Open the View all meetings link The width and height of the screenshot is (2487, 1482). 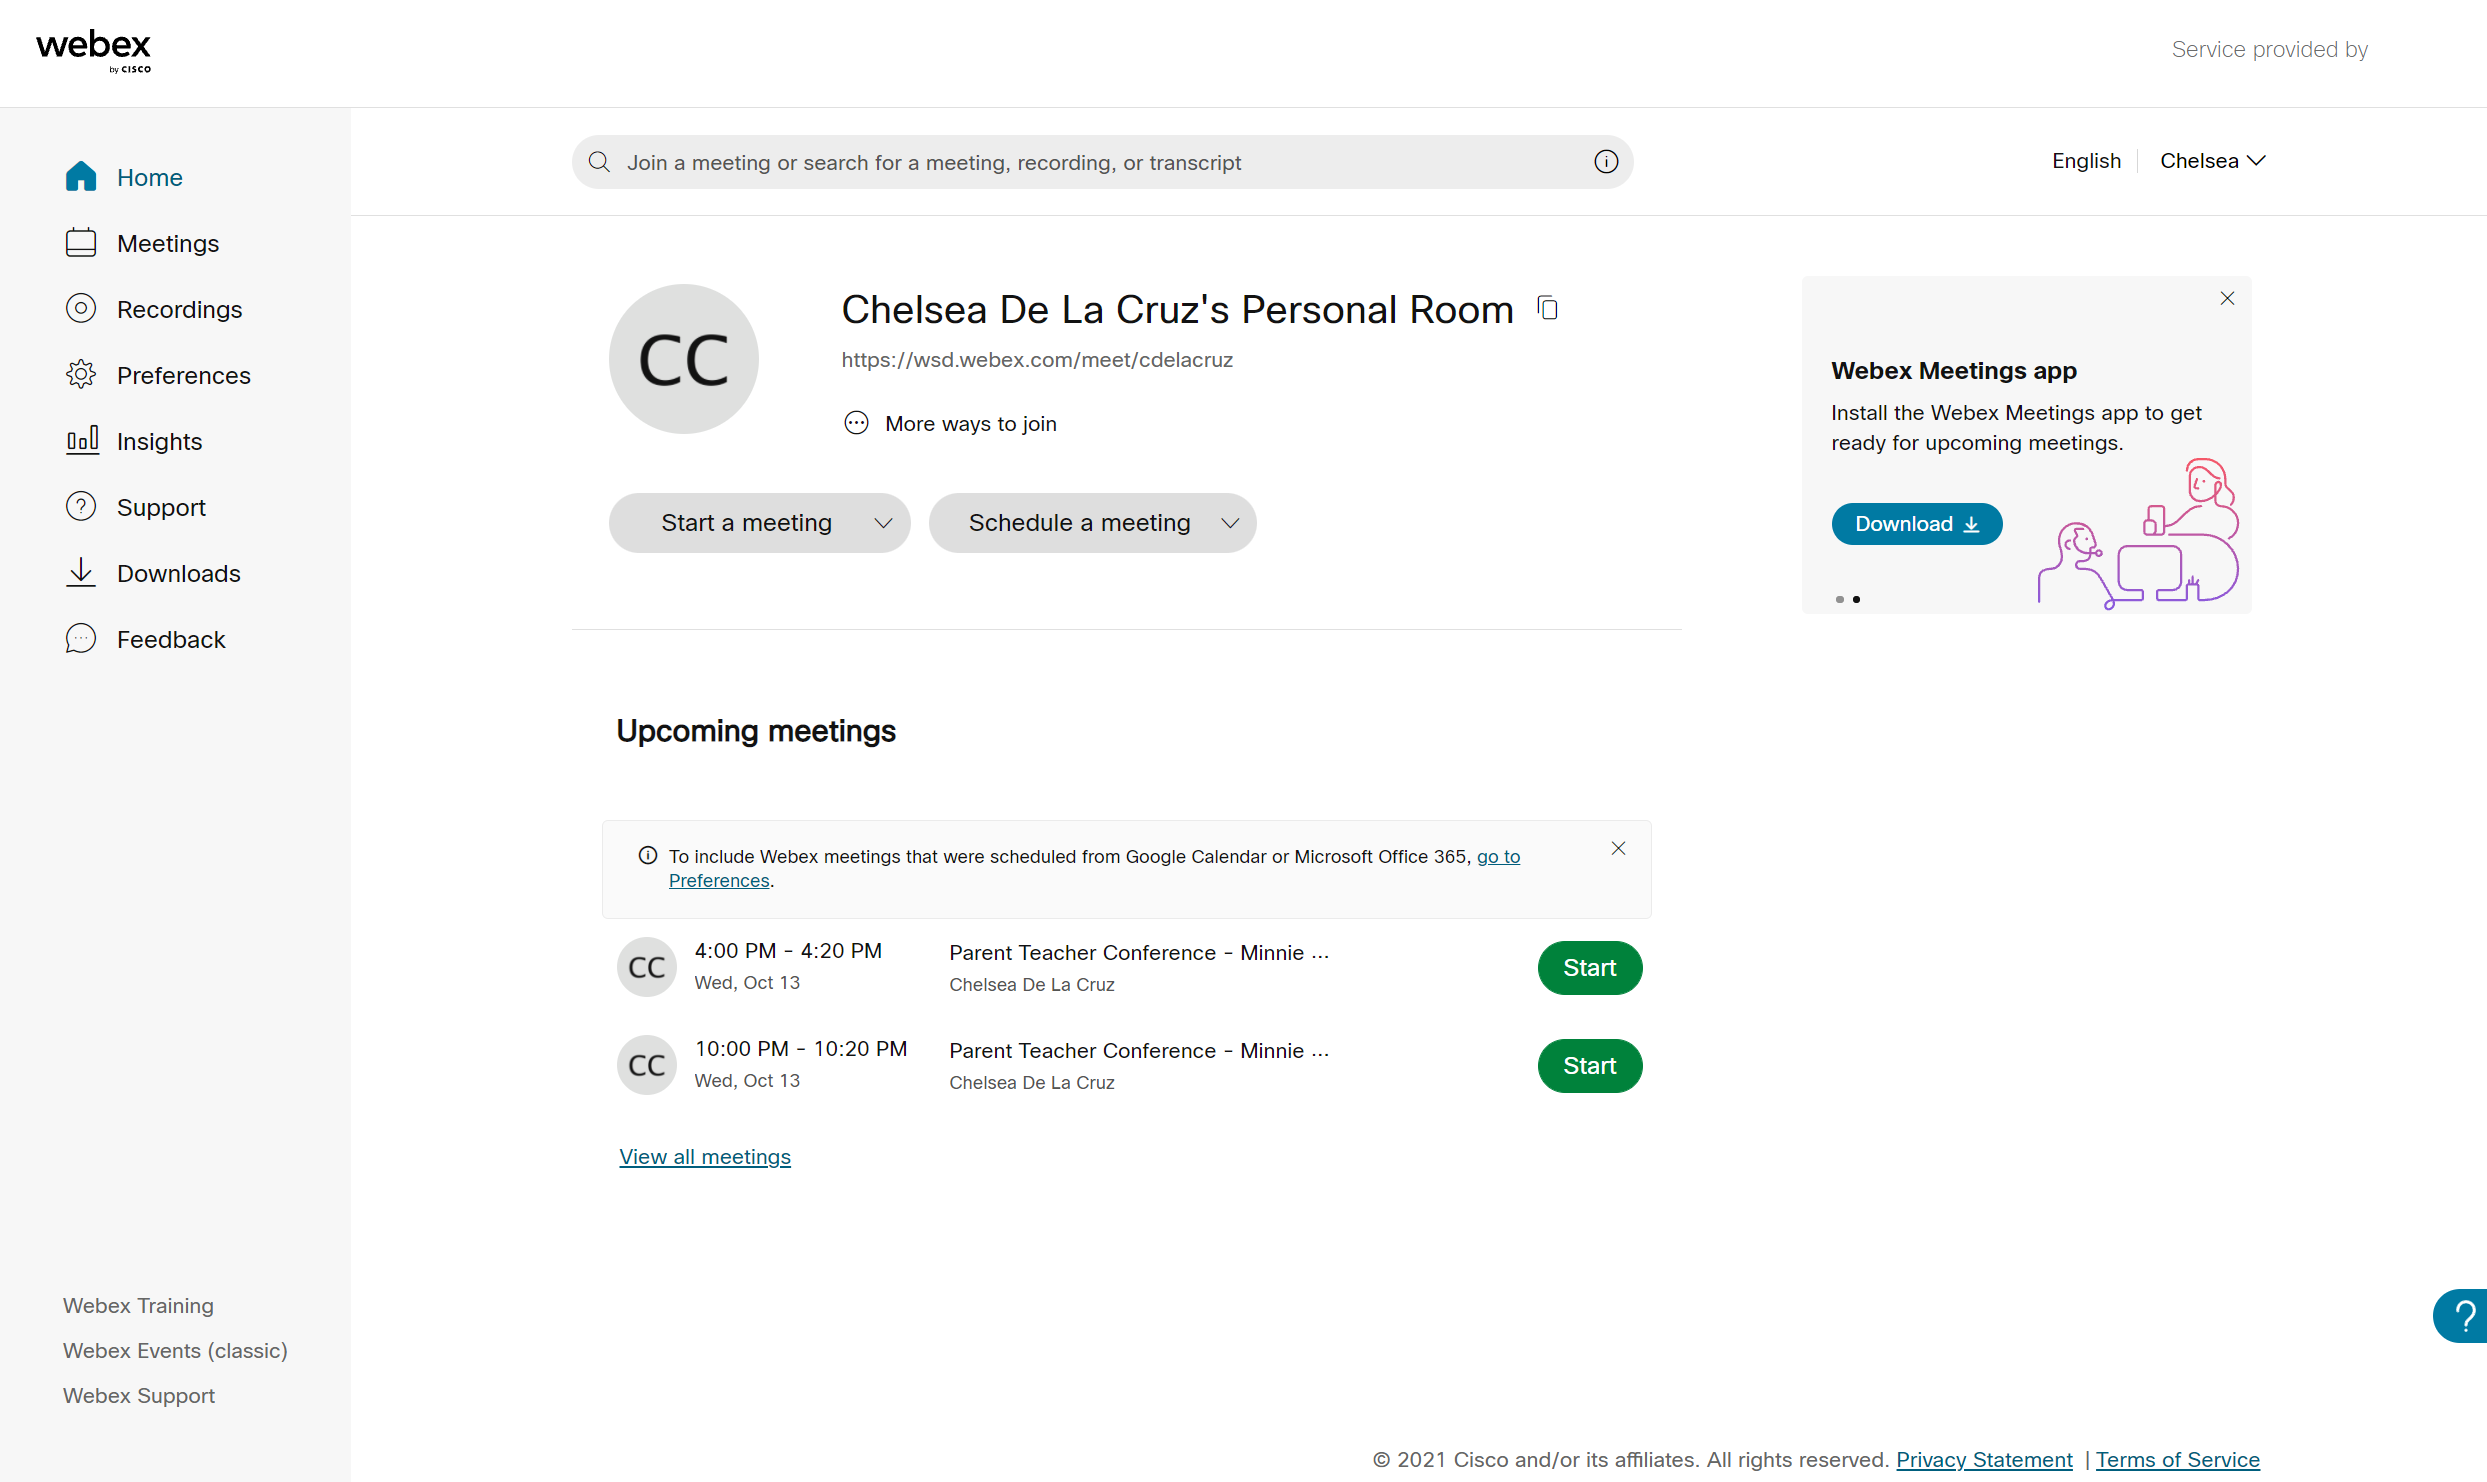(x=705, y=1157)
